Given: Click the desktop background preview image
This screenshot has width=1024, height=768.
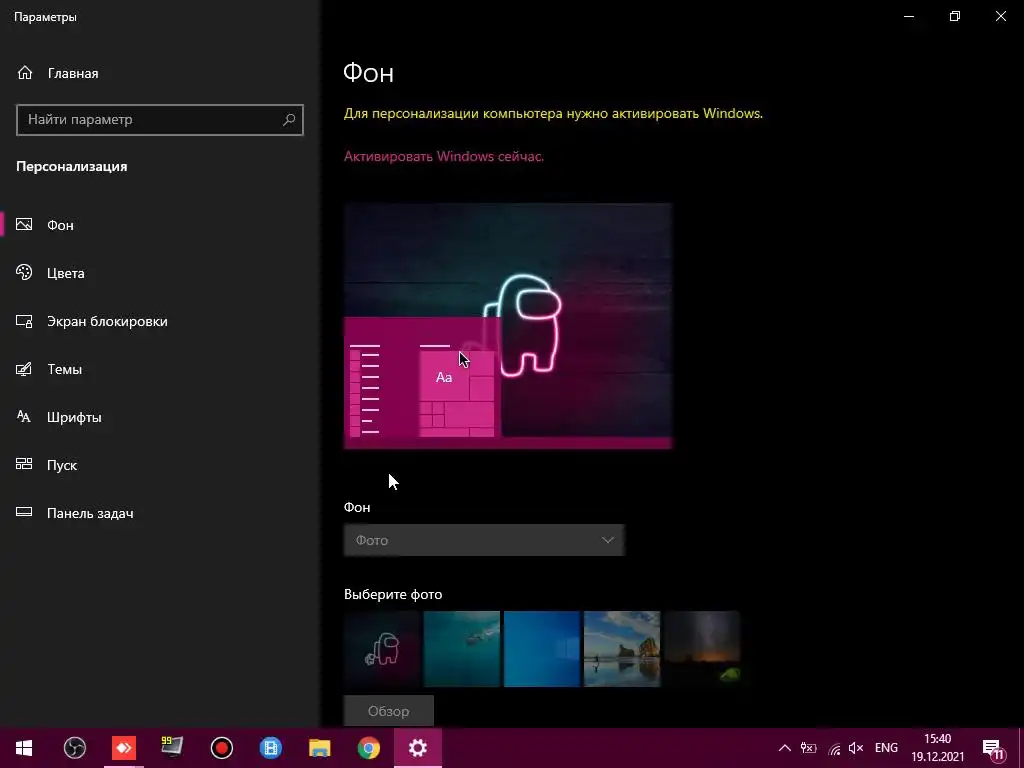Looking at the screenshot, I should tap(508, 326).
